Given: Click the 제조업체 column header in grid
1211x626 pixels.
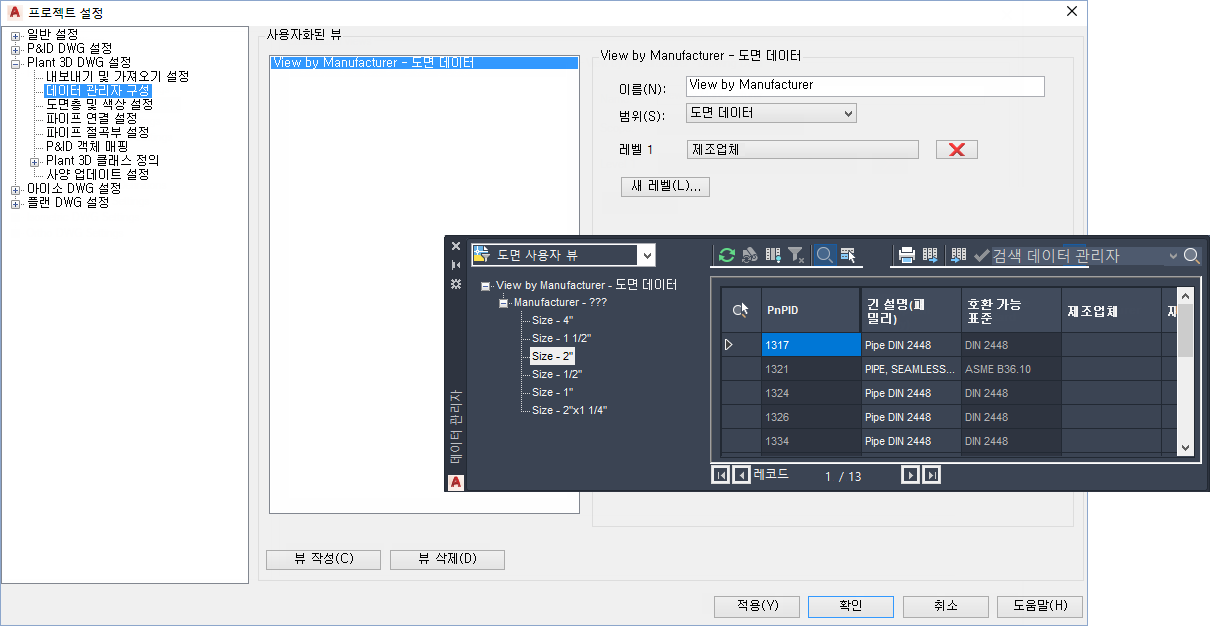Looking at the screenshot, I should (1111, 311).
